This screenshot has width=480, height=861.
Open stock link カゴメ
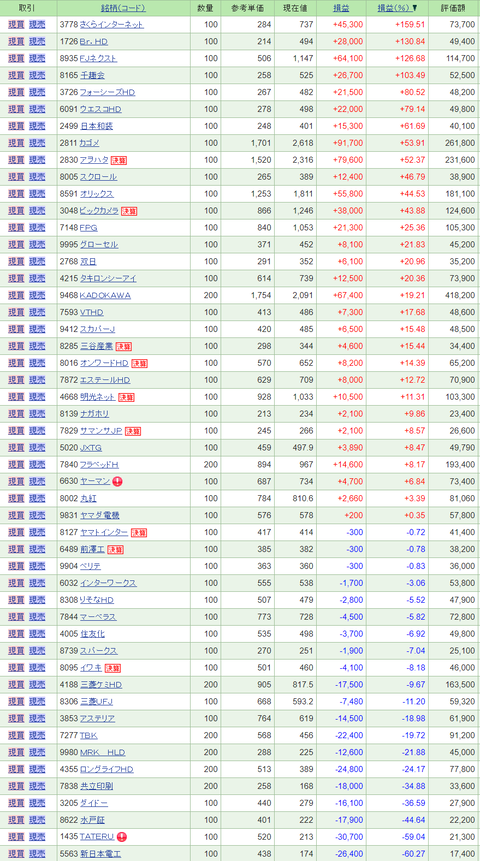(x=90, y=143)
